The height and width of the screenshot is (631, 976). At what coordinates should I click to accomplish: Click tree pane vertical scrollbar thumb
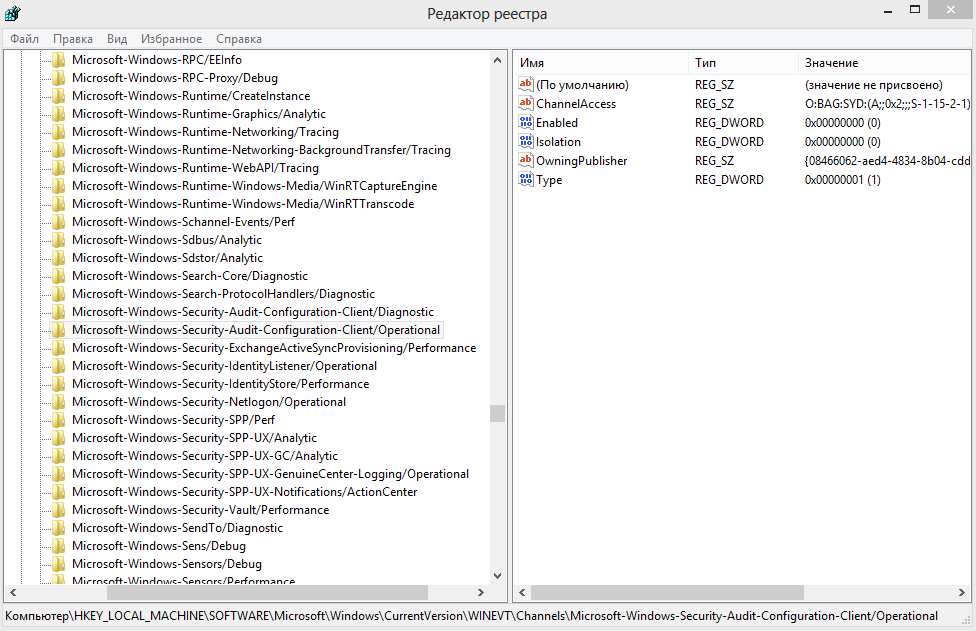[x=497, y=413]
